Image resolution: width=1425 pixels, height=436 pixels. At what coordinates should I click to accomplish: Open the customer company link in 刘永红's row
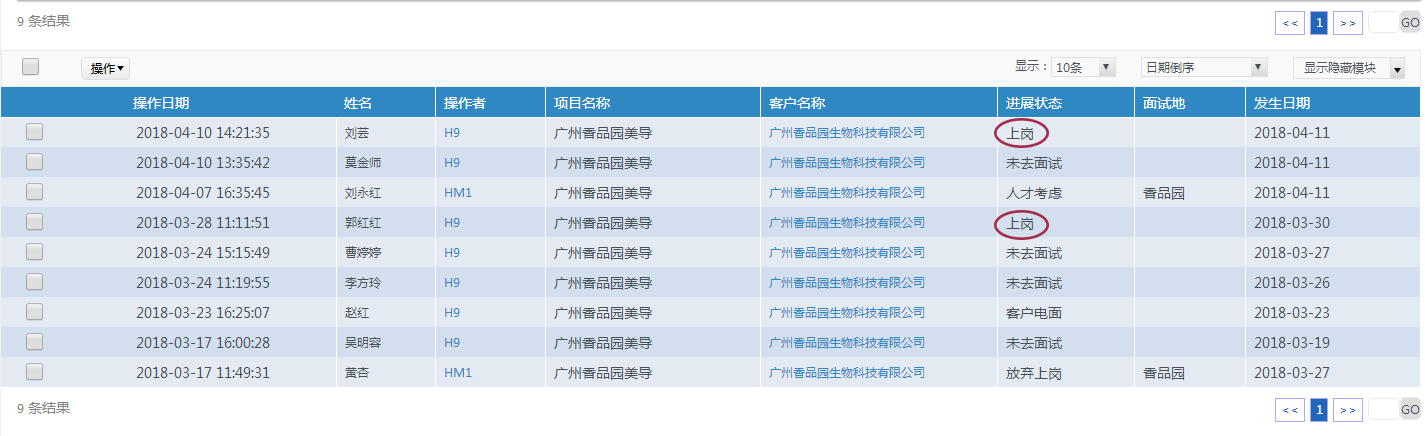(x=847, y=192)
